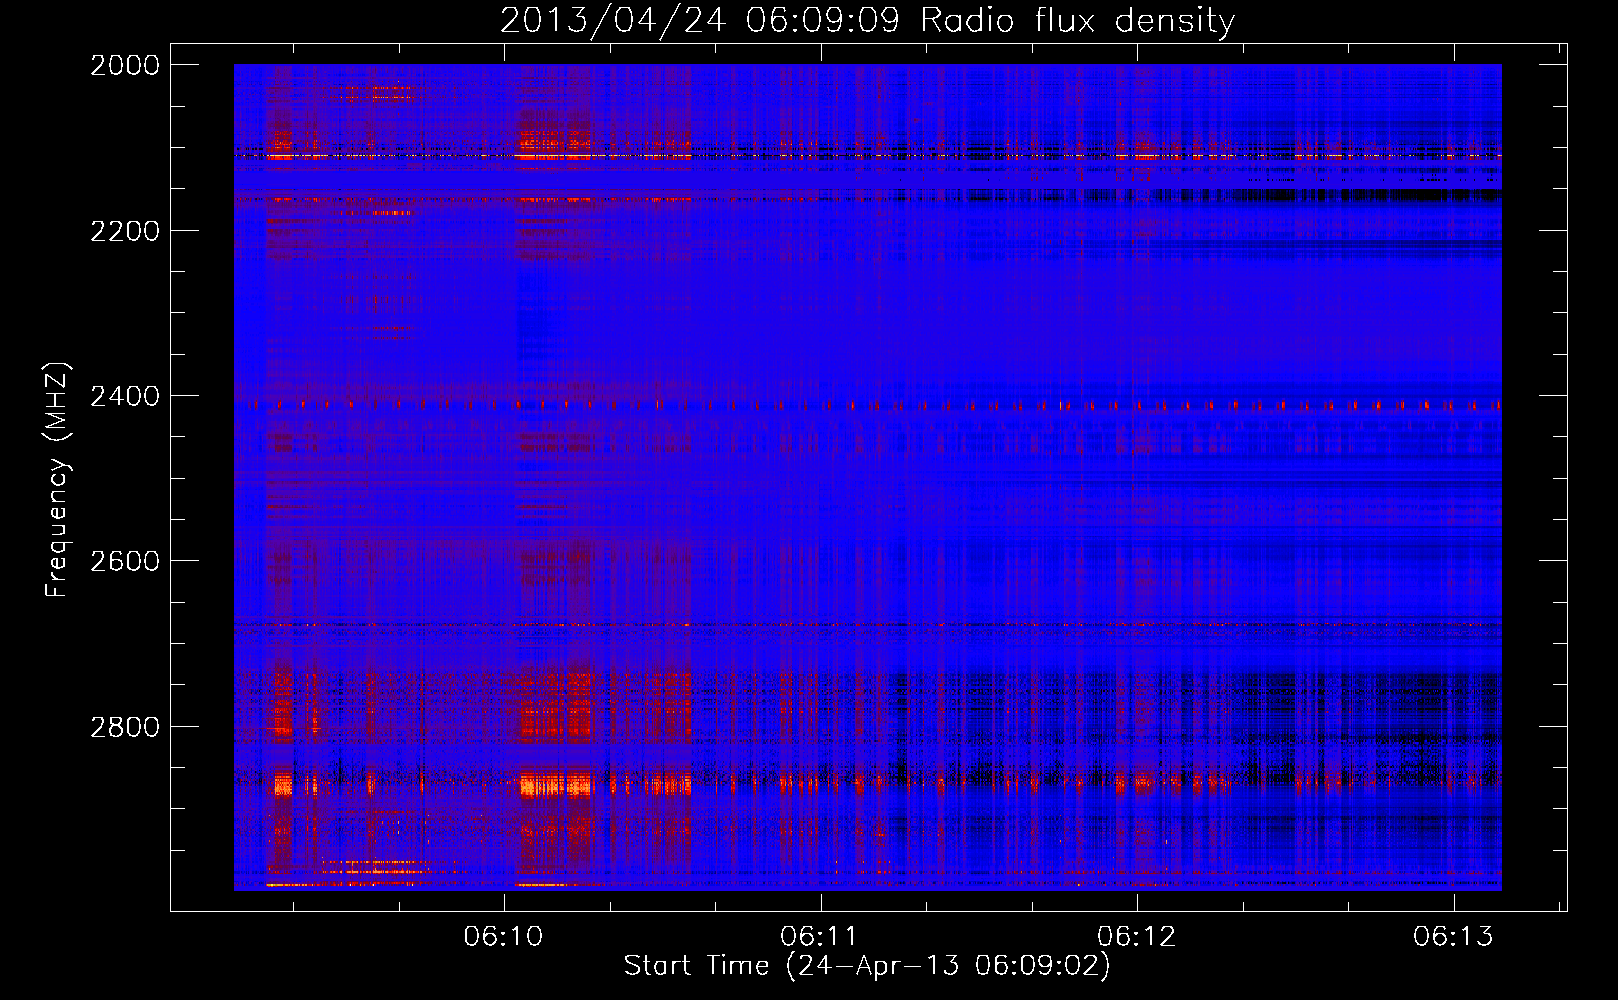Select the 06:12 time axis label
Viewport: 1618px width, 1000px height.
click(1136, 936)
